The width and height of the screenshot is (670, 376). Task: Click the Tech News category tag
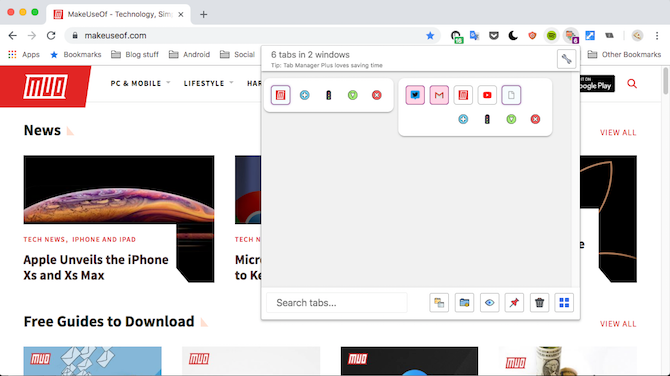44,239
